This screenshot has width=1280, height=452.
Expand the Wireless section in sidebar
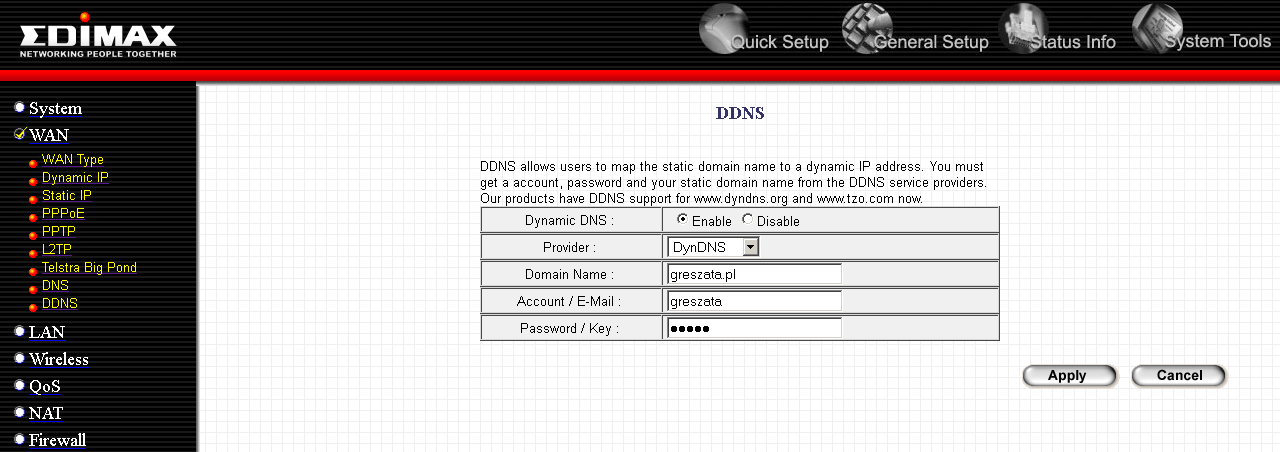59,359
